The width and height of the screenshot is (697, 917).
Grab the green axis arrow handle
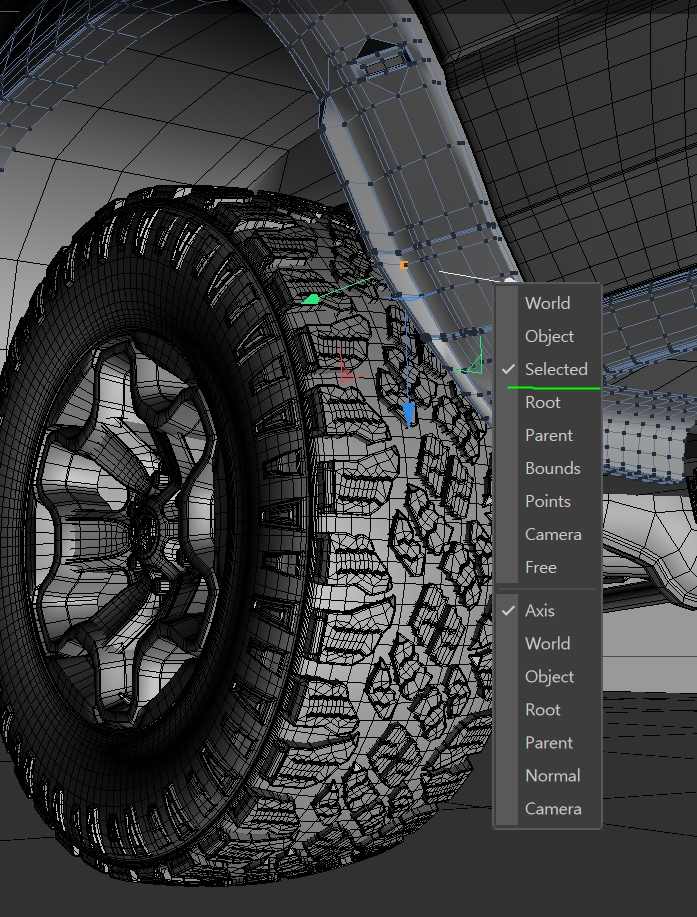coord(310,299)
